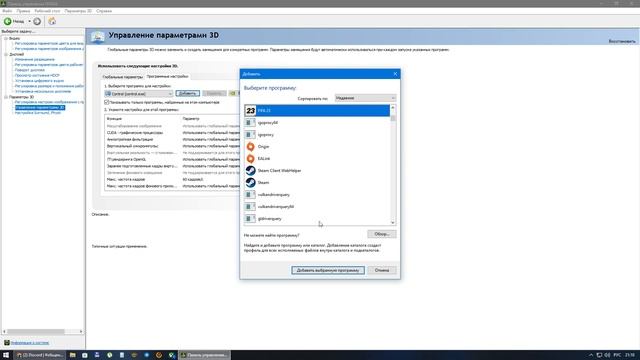Click the Обзор (Browse) button
The width and height of the screenshot is (640, 360).
tap(382, 234)
